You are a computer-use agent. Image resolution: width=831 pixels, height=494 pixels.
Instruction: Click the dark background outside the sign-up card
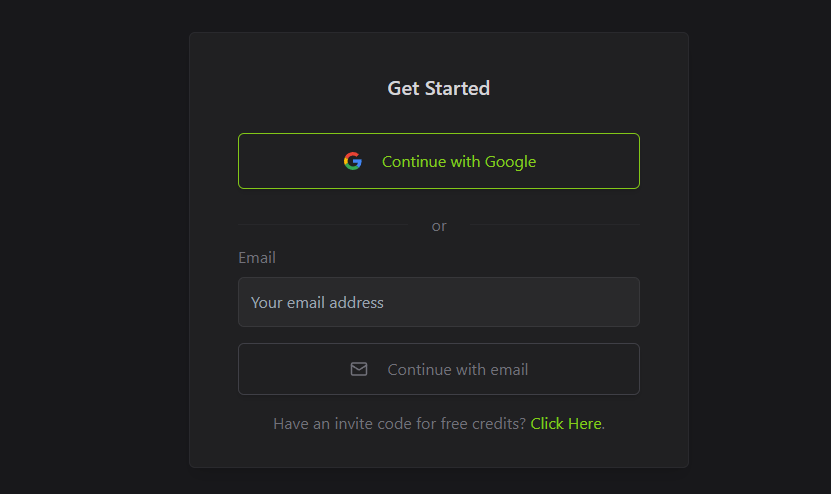(x=90, y=250)
